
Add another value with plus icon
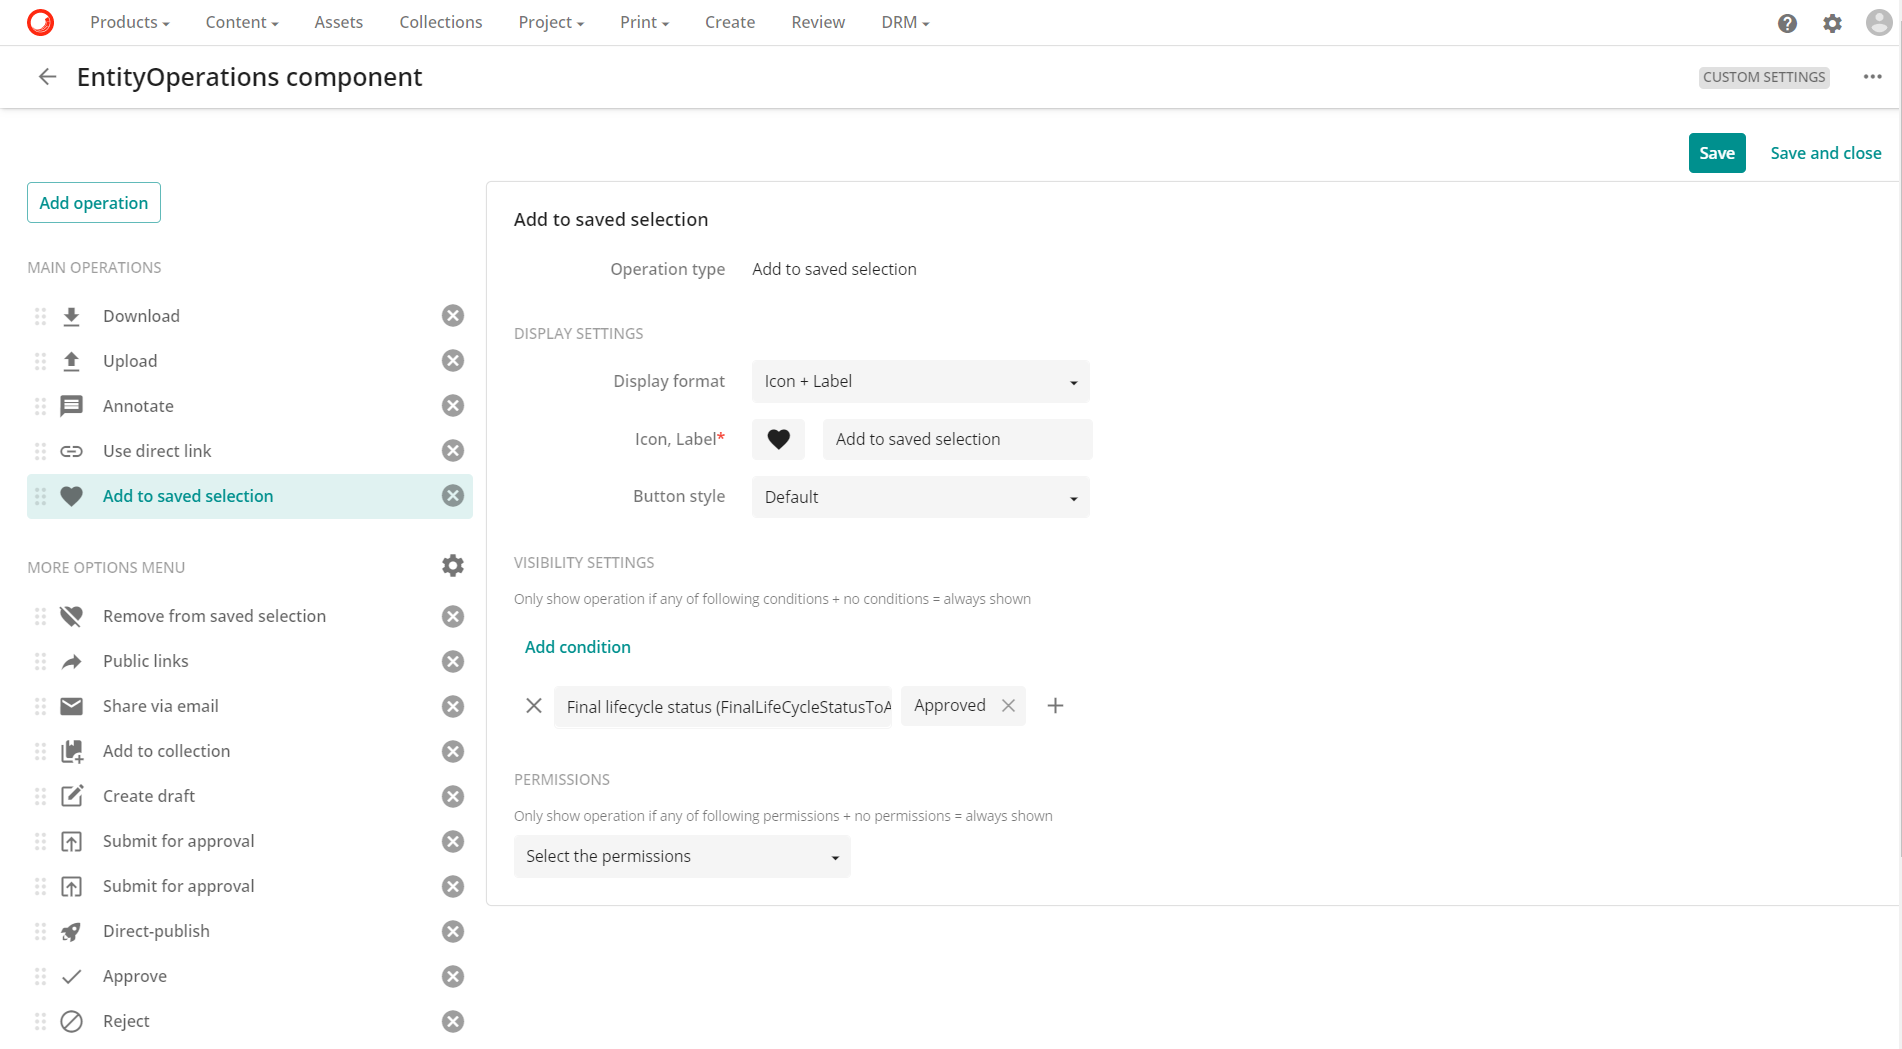point(1055,706)
